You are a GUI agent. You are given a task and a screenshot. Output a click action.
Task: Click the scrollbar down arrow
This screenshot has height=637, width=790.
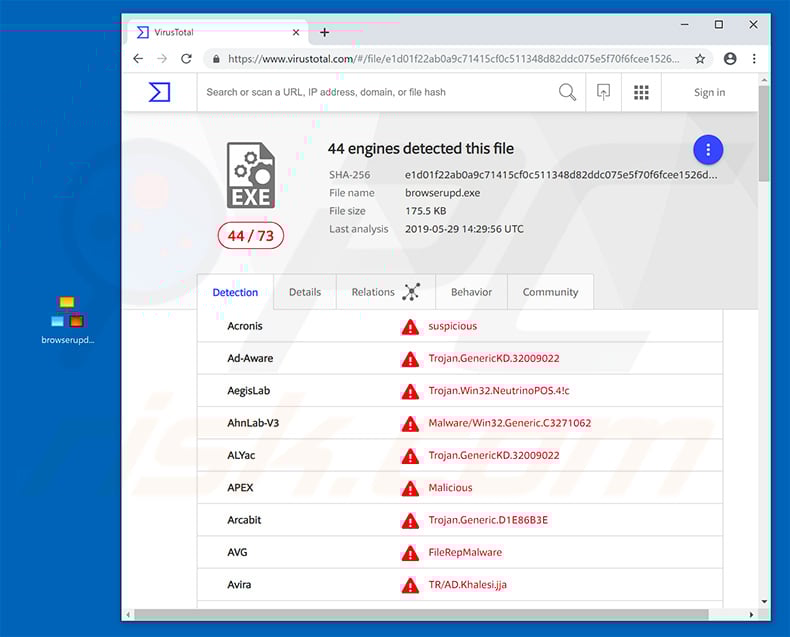pos(764,601)
